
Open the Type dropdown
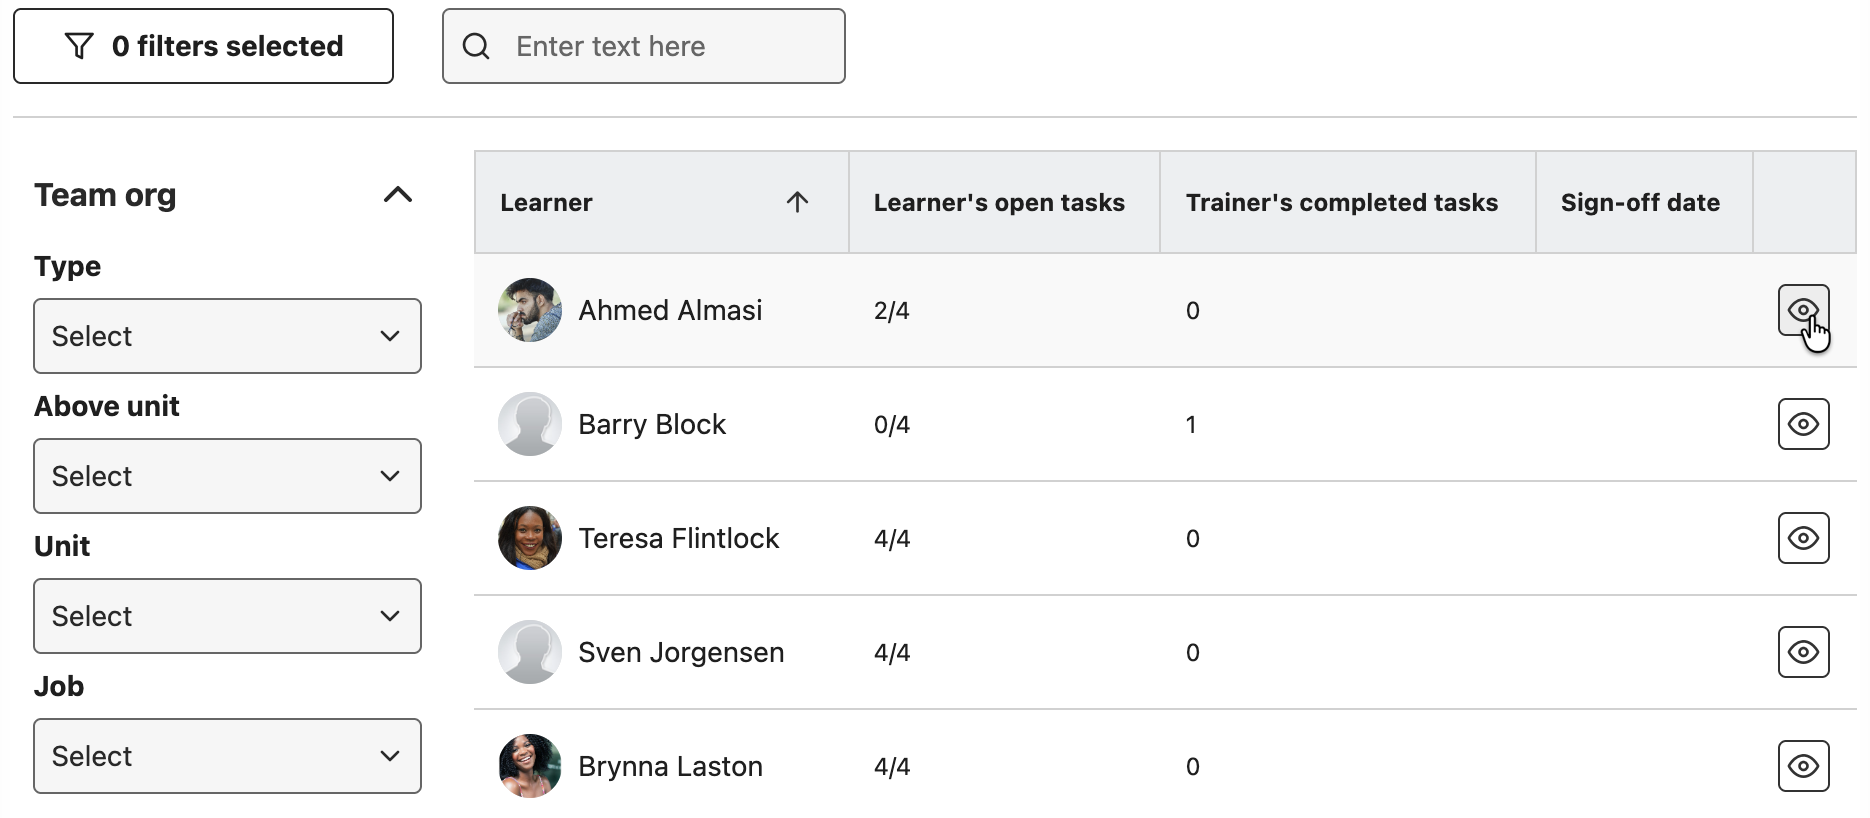(x=227, y=336)
